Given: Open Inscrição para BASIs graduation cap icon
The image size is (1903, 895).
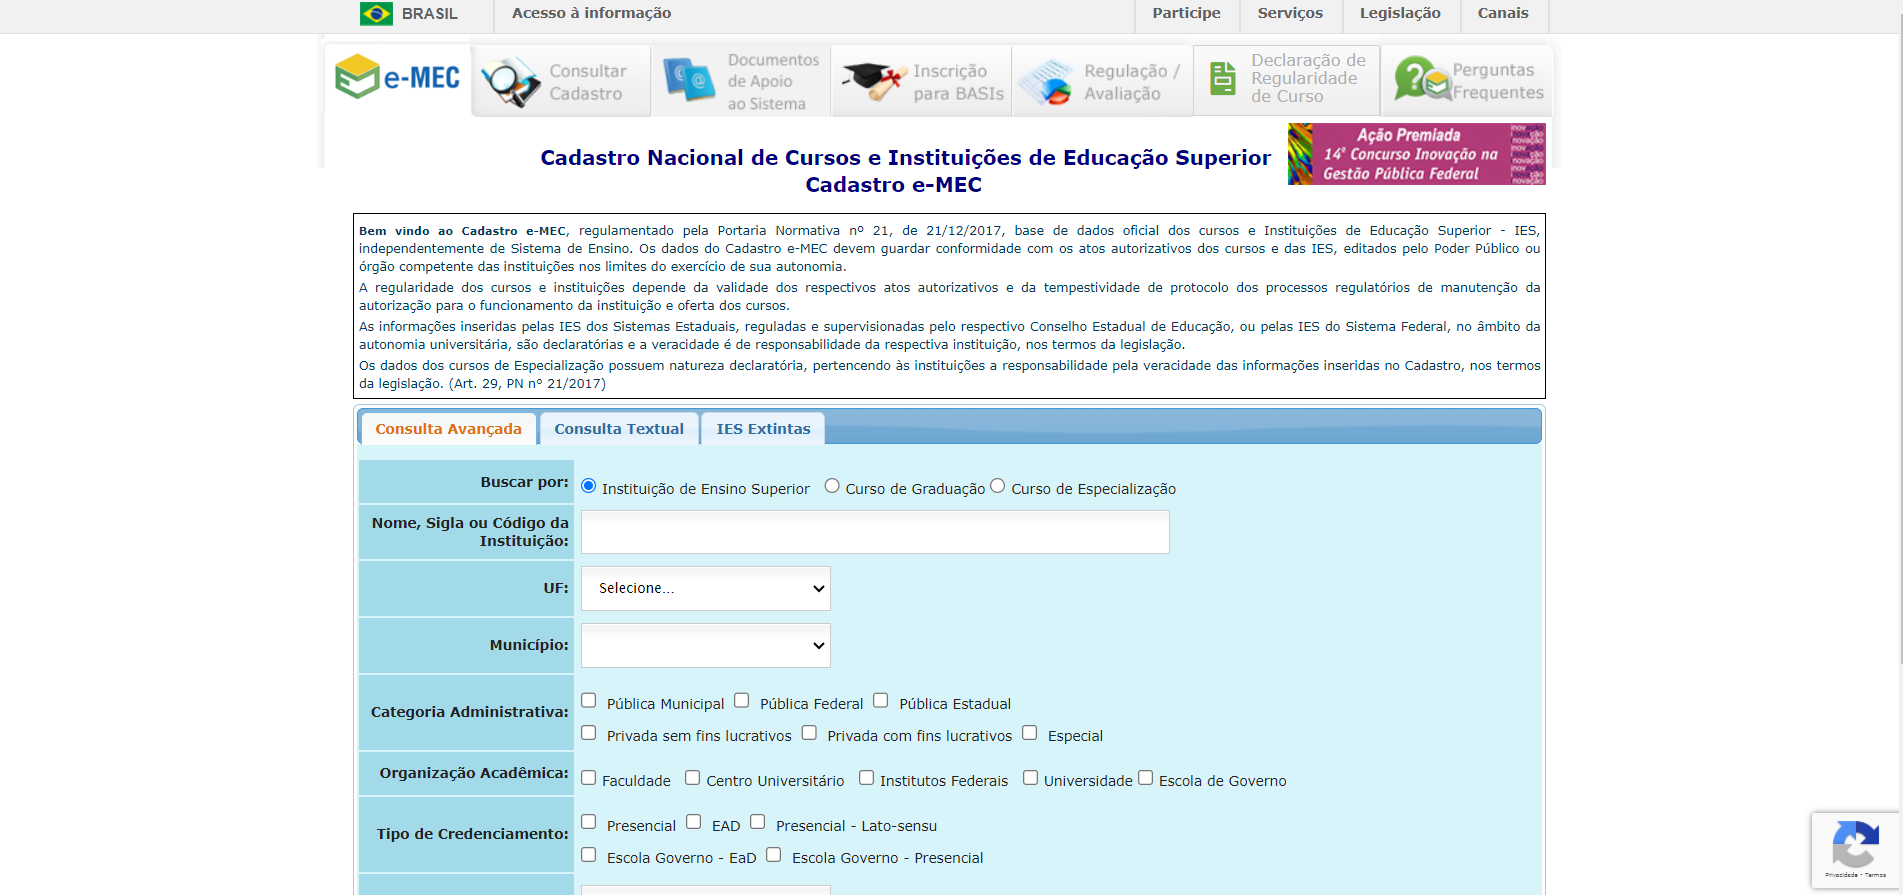Looking at the screenshot, I should [x=873, y=81].
